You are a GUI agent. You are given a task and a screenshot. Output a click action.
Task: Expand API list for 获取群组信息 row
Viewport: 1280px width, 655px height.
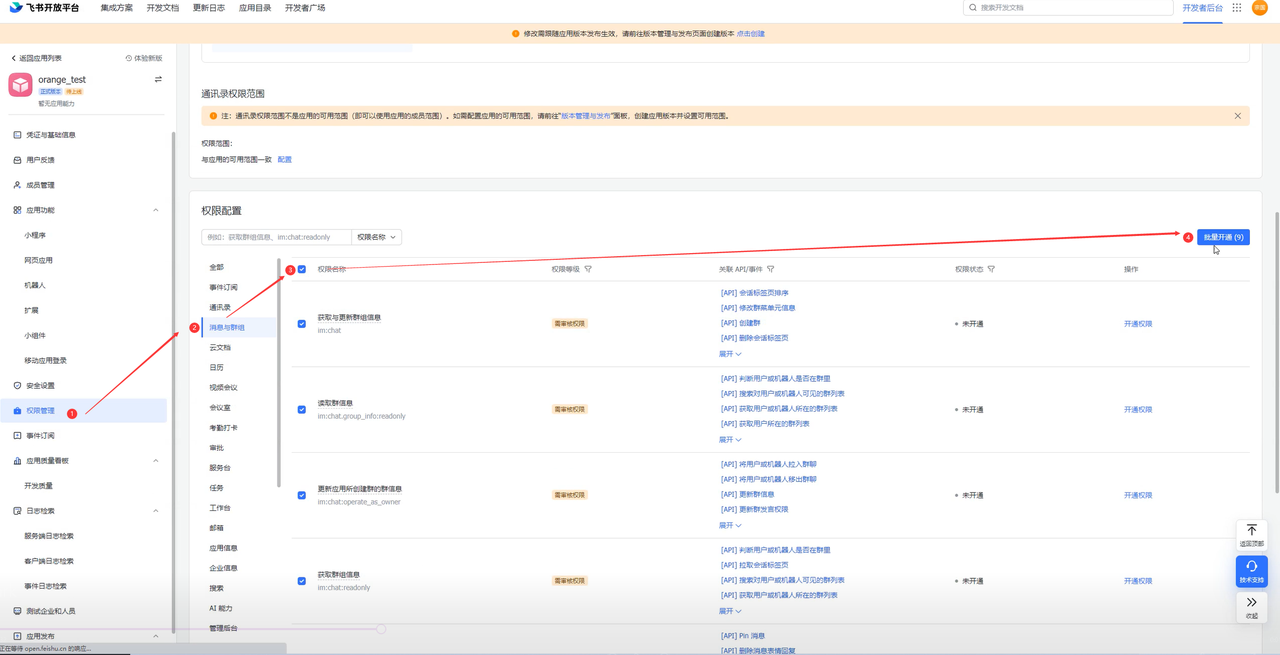[x=730, y=611]
